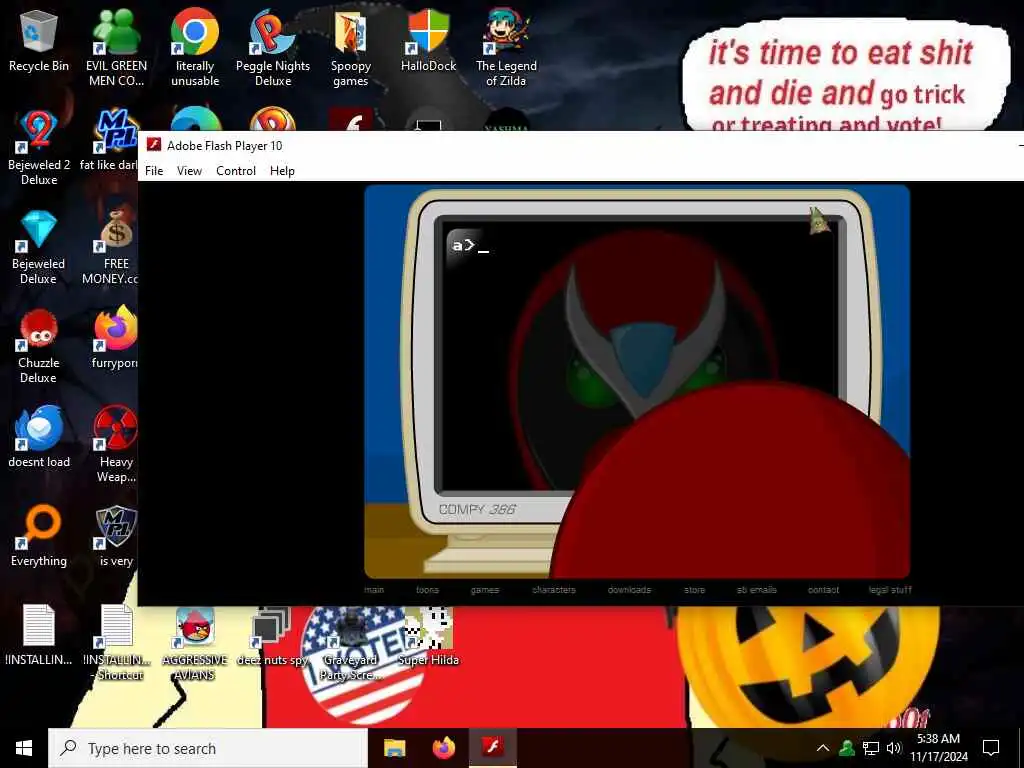Open The Legend of Zilda shortcut

pos(506,47)
